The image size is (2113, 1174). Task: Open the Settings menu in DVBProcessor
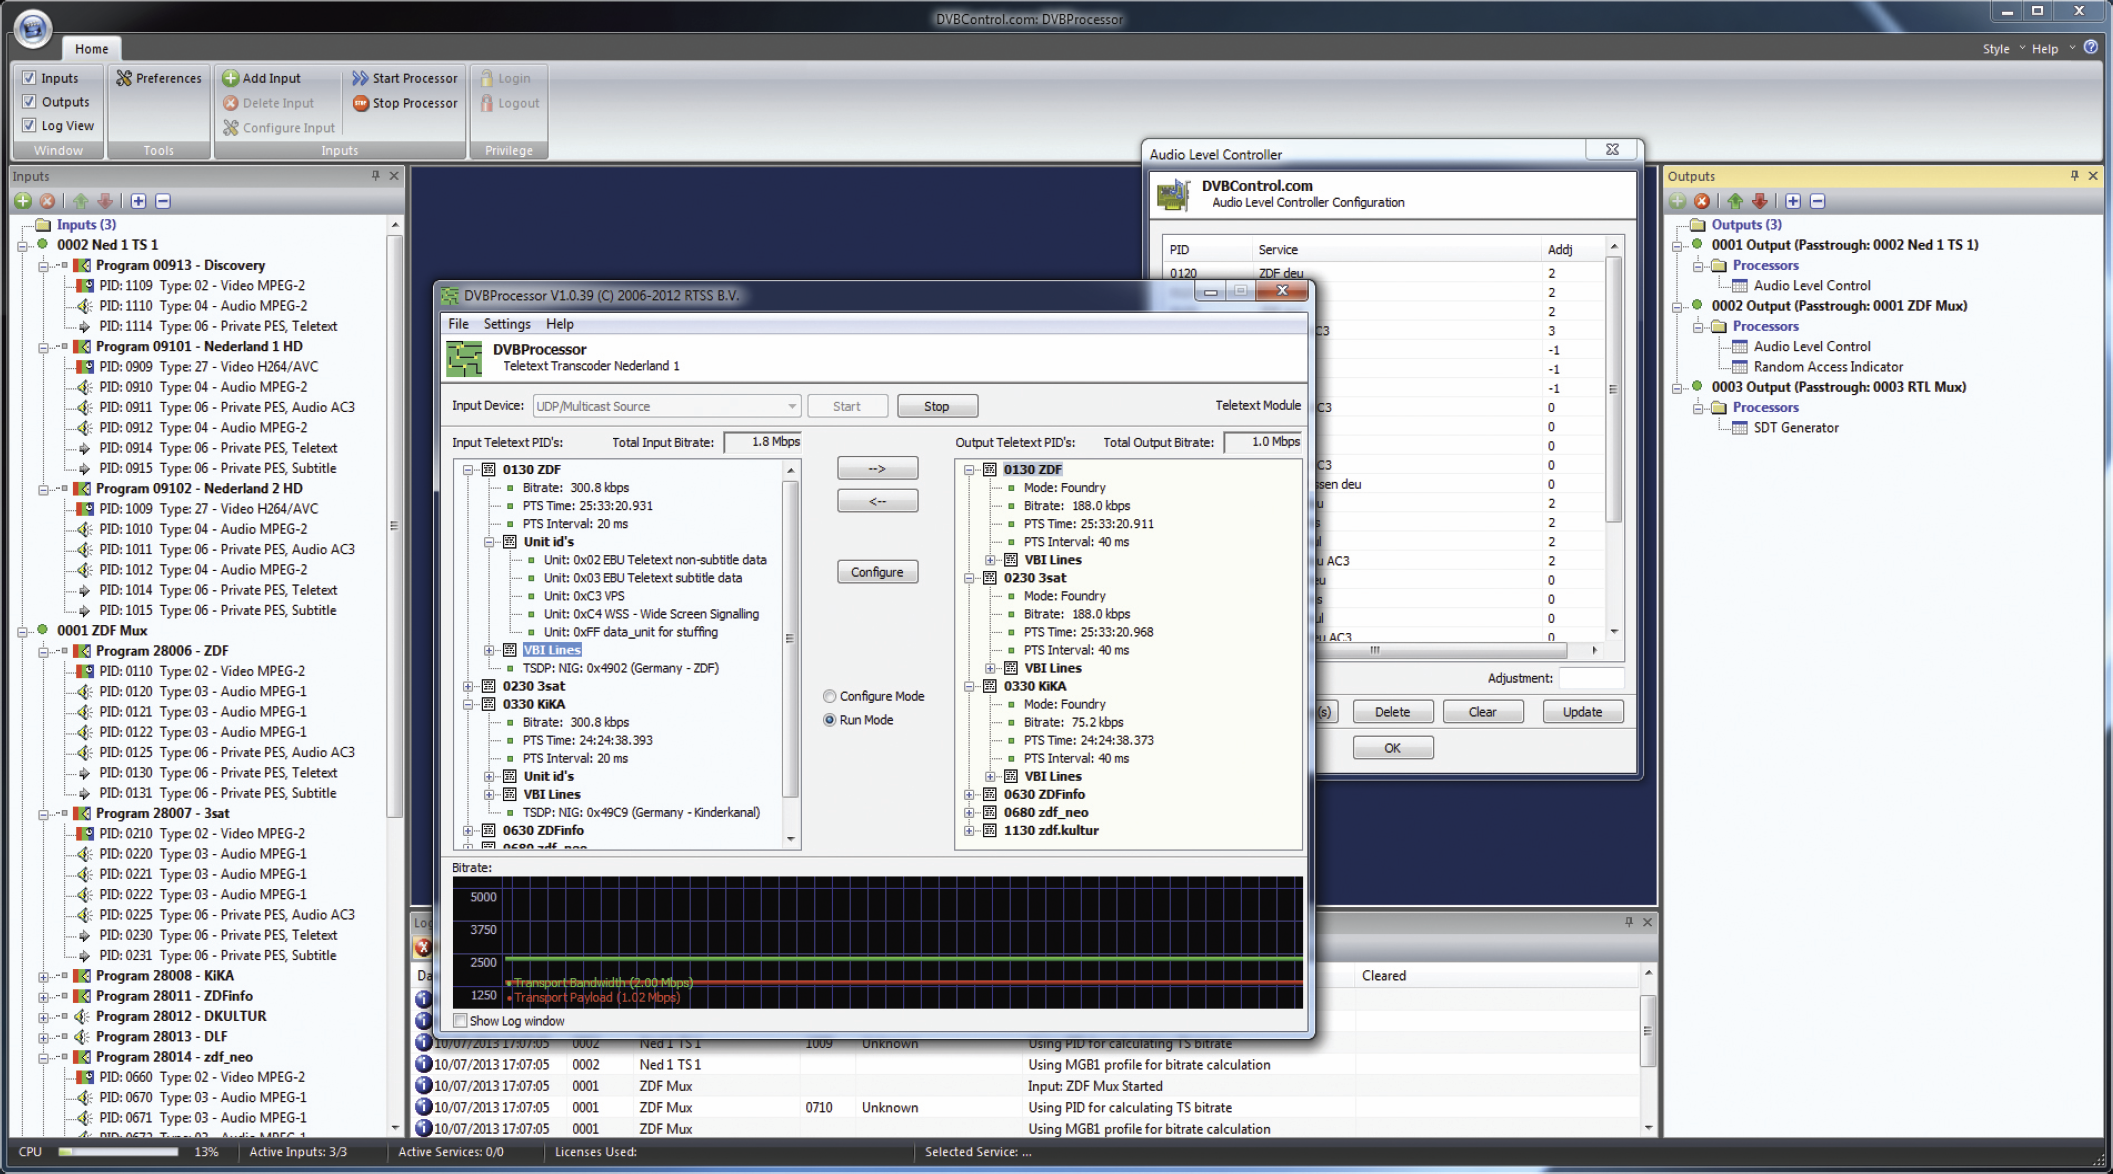pos(507,322)
